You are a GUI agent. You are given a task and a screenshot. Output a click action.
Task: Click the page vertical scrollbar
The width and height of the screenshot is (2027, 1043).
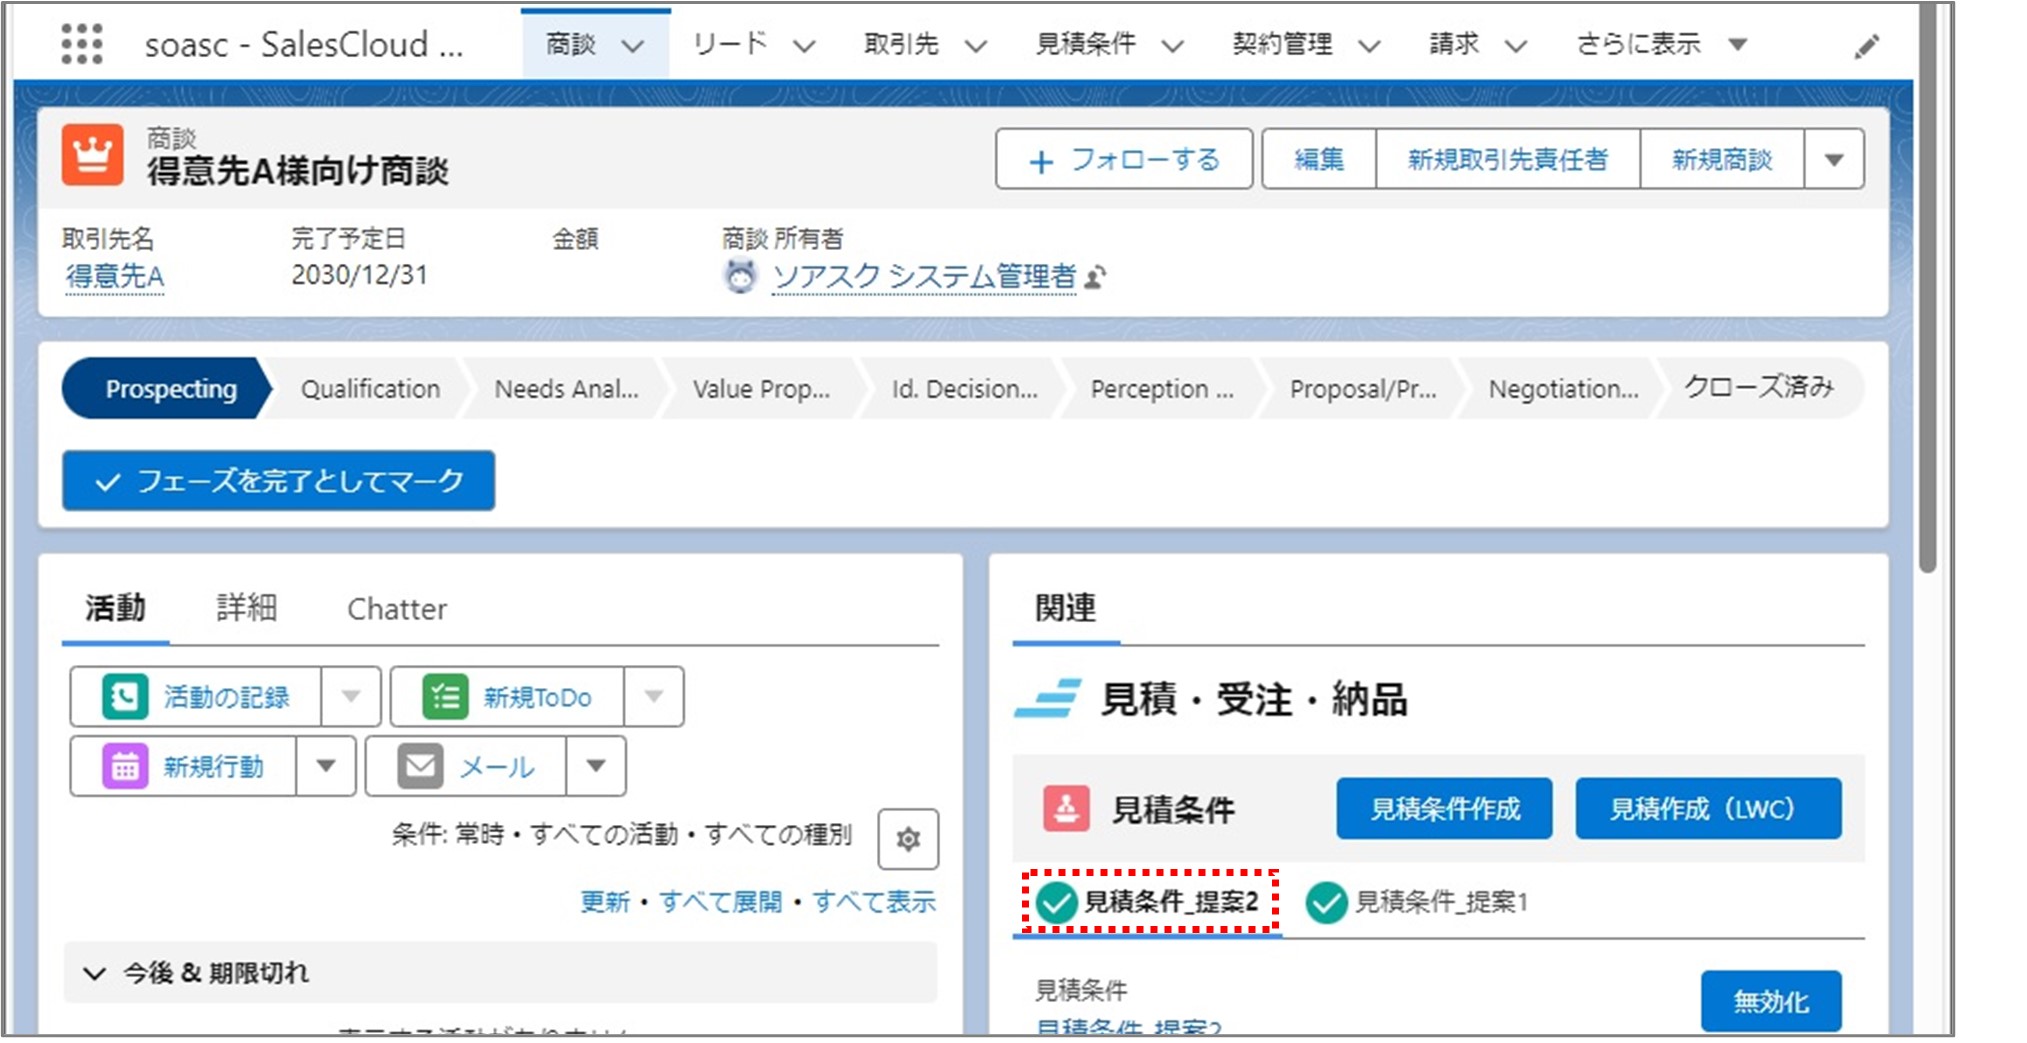point(1928,290)
